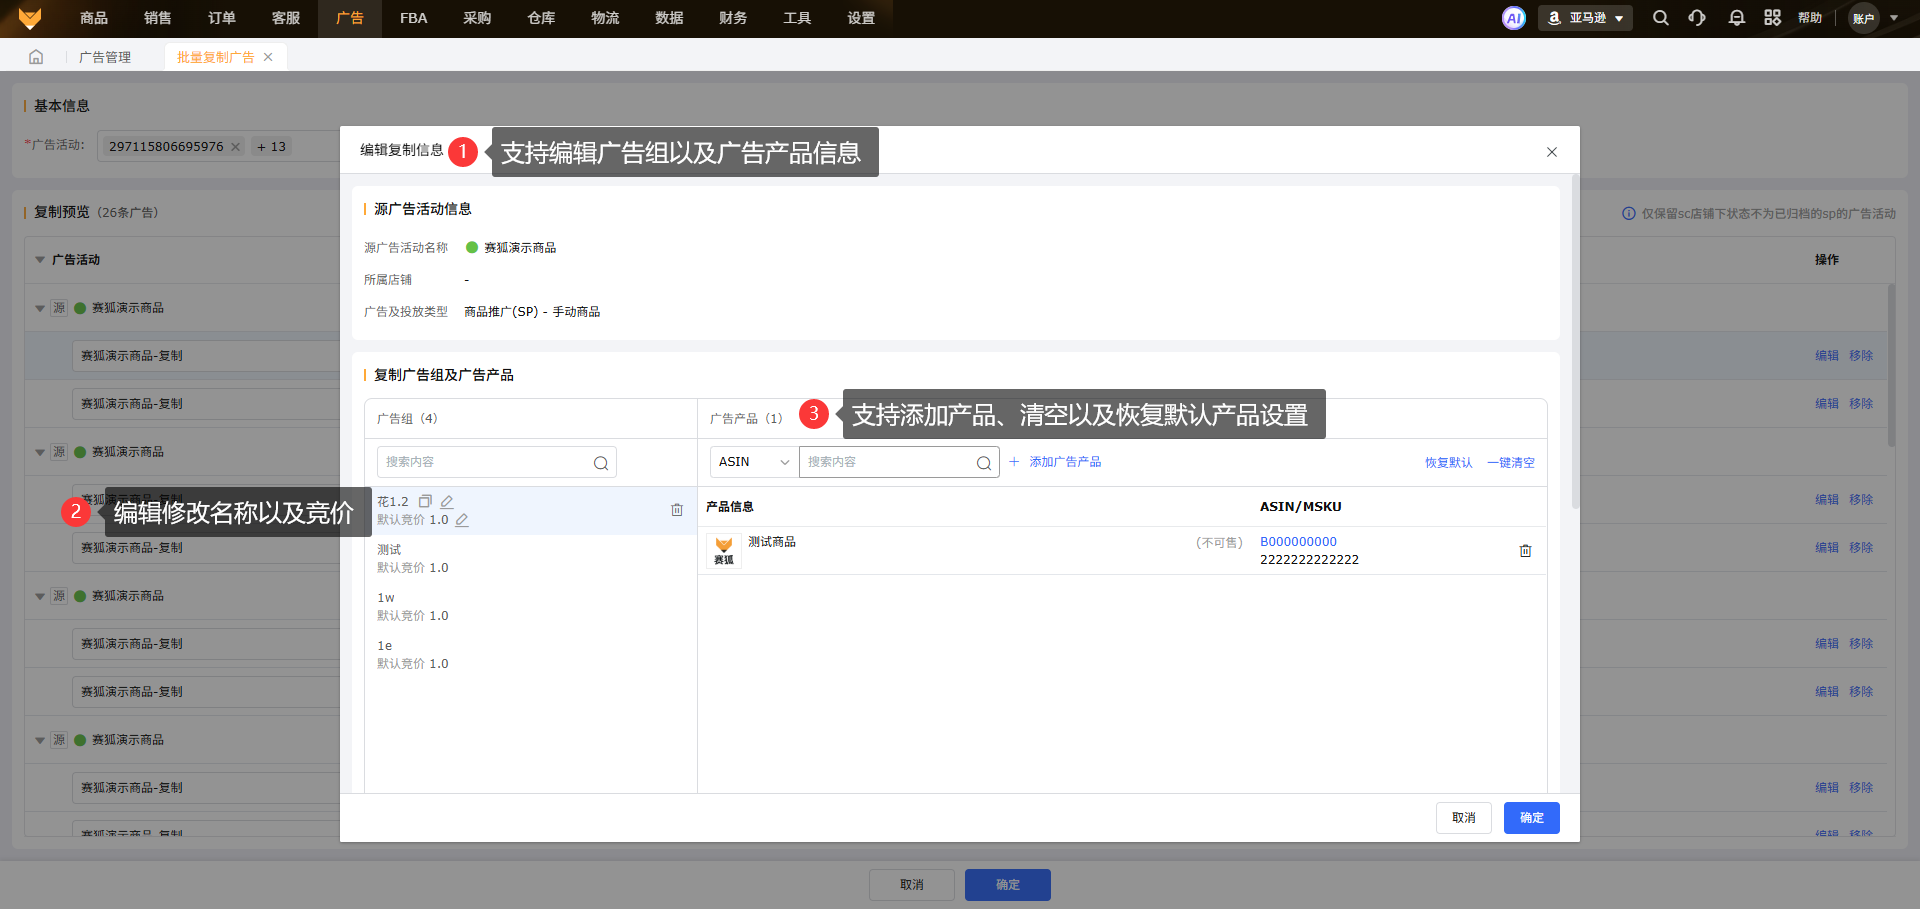Image resolution: width=1920 pixels, height=909 pixels.
Task: Open the apps grid icon in top bar
Action: (1772, 18)
